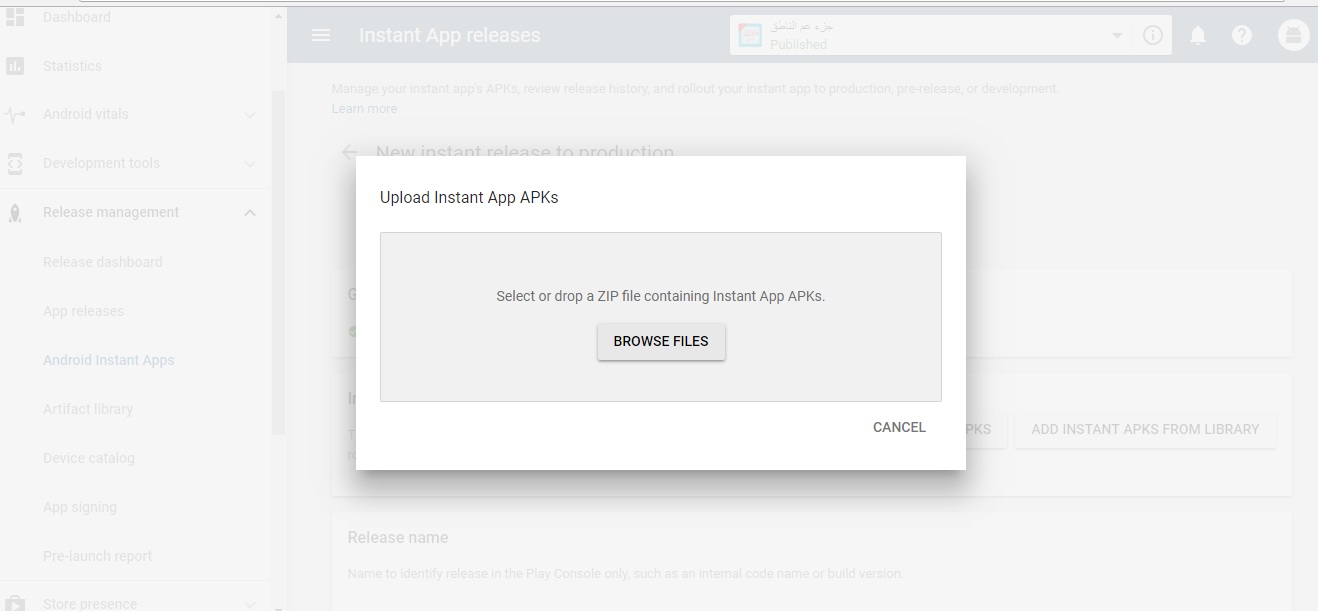
Task: Open Pre-launch report in sidebar
Action: pos(97,556)
